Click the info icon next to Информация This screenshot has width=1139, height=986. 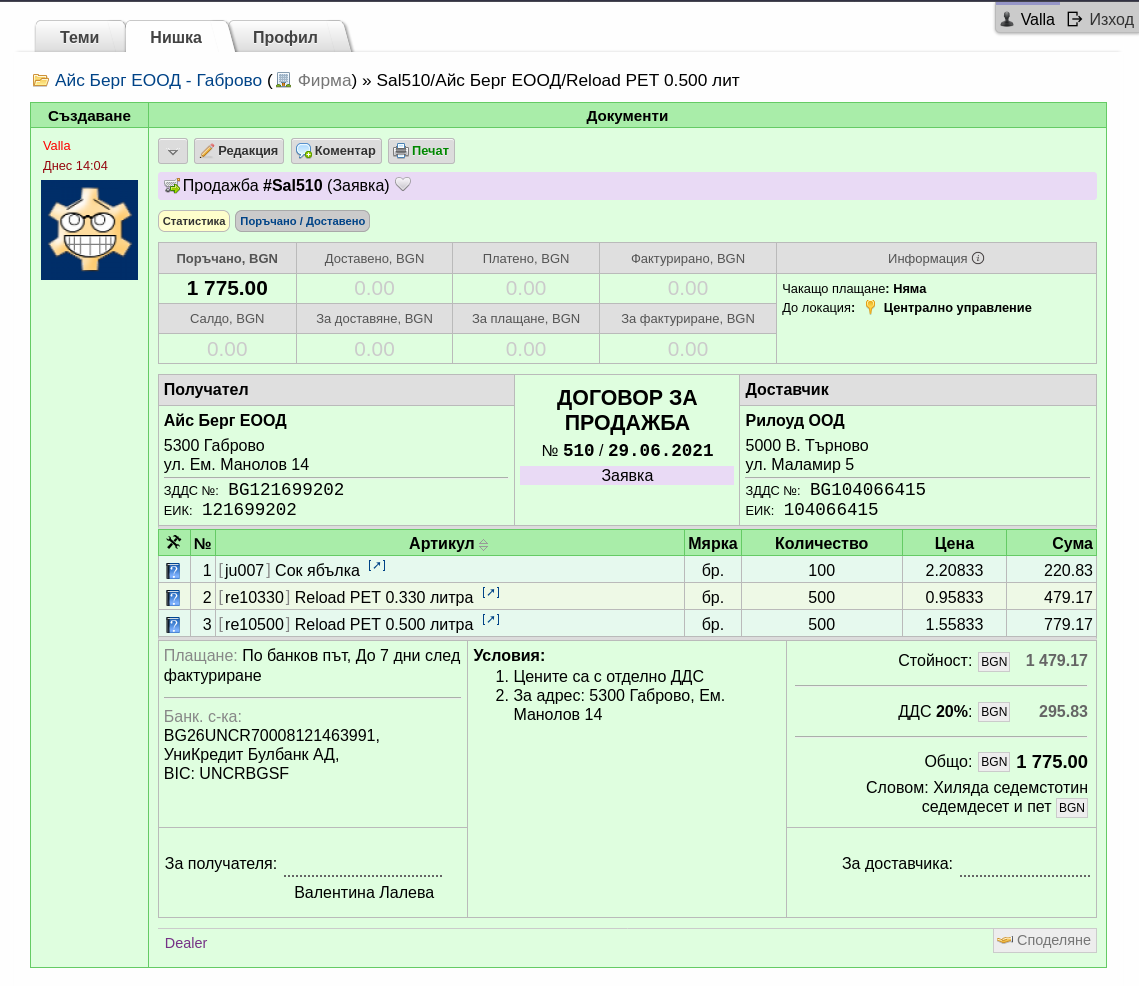point(978,258)
